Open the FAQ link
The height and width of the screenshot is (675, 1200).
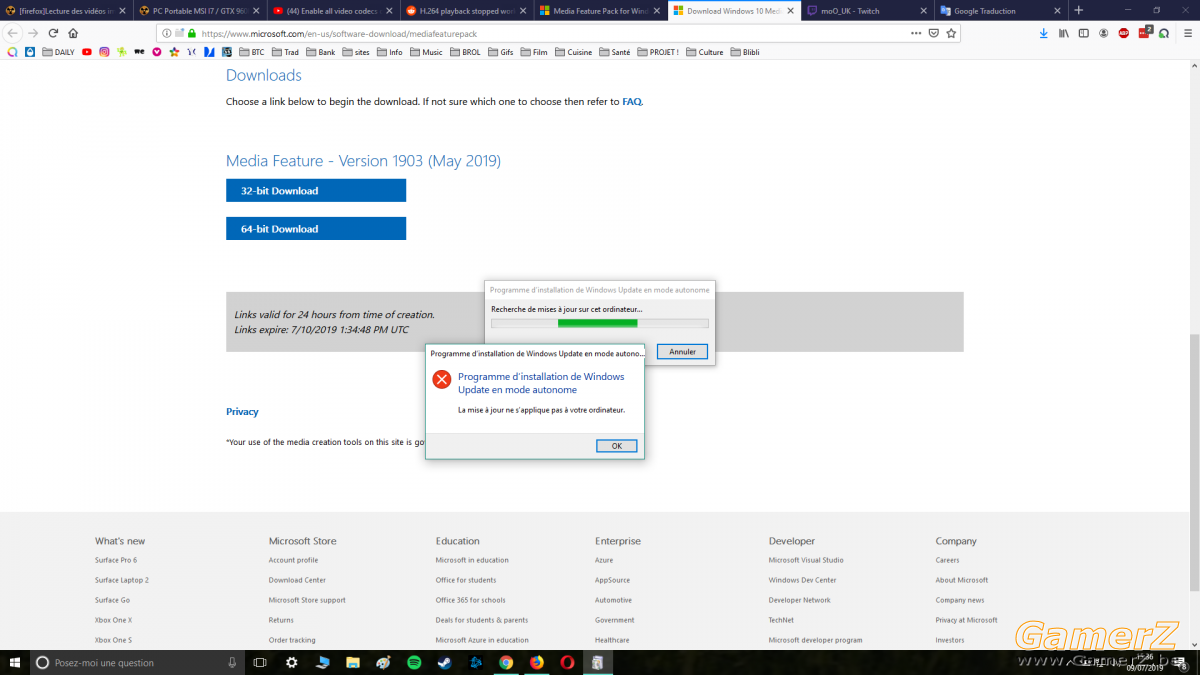click(x=632, y=102)
